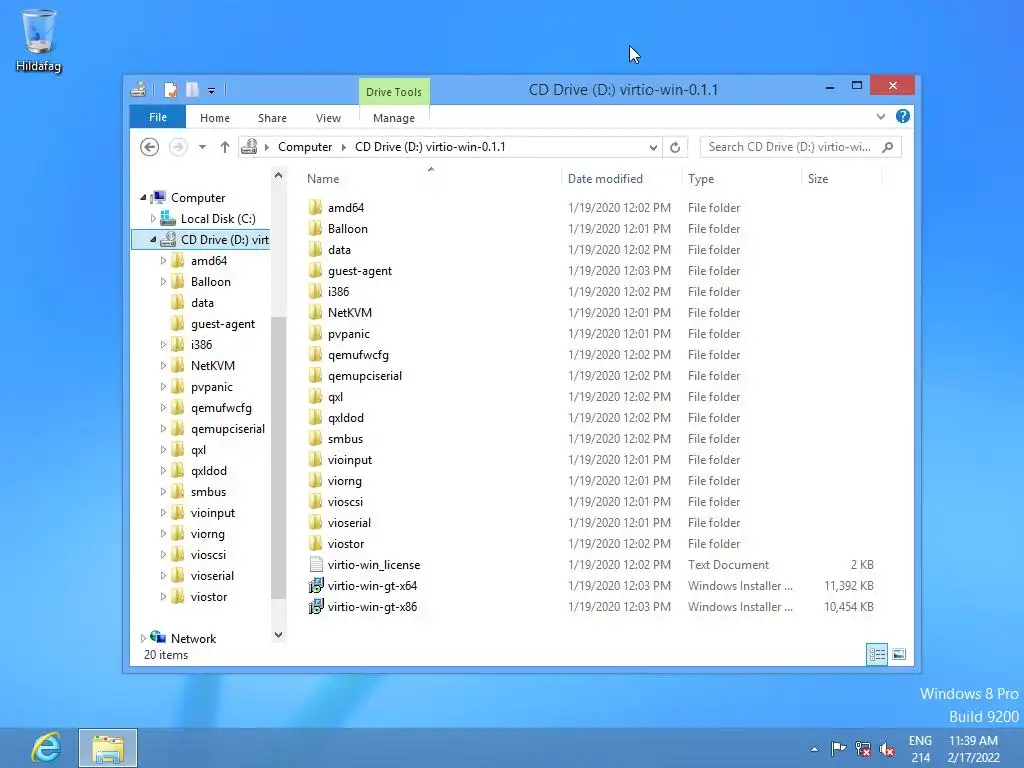Sort by the Date modified column header
This screenshot has width=1024, height=768.
[605, 179]
